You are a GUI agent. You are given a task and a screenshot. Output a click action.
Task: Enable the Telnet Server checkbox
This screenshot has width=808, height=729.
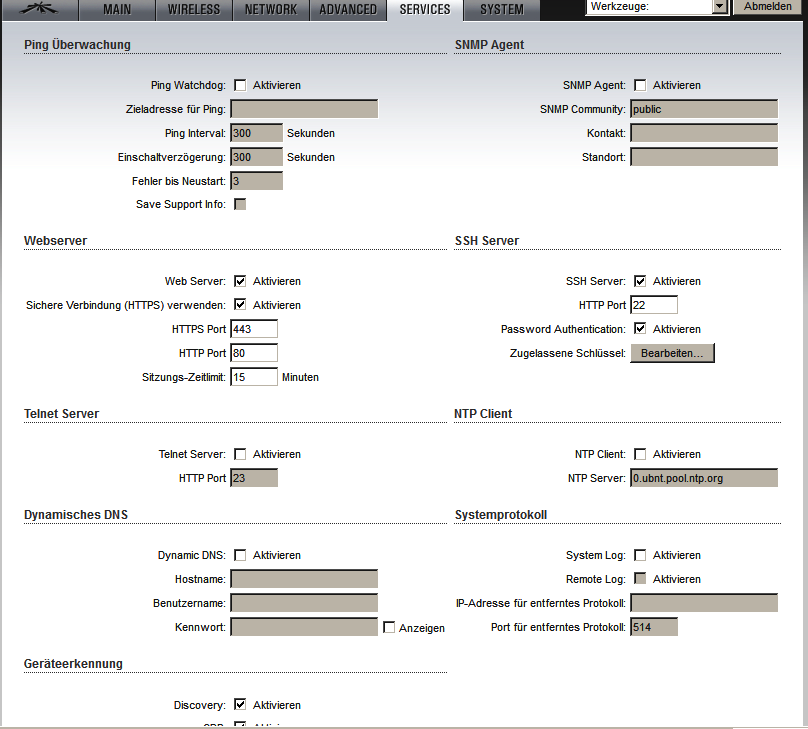click(x=240, y=455)
